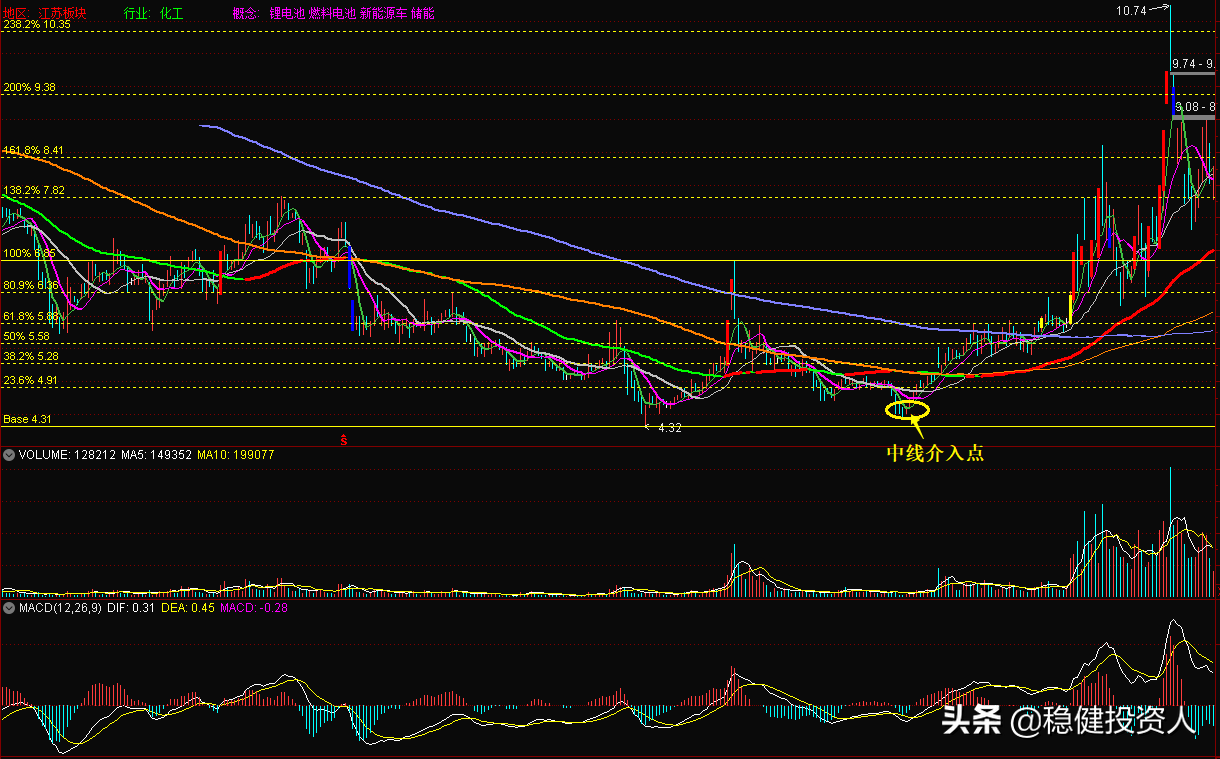Expand the VOLUME indicator dropdown arrow
Image resolution: width=1220 pixels, height=759 pixels.
[x=10, y=454]
